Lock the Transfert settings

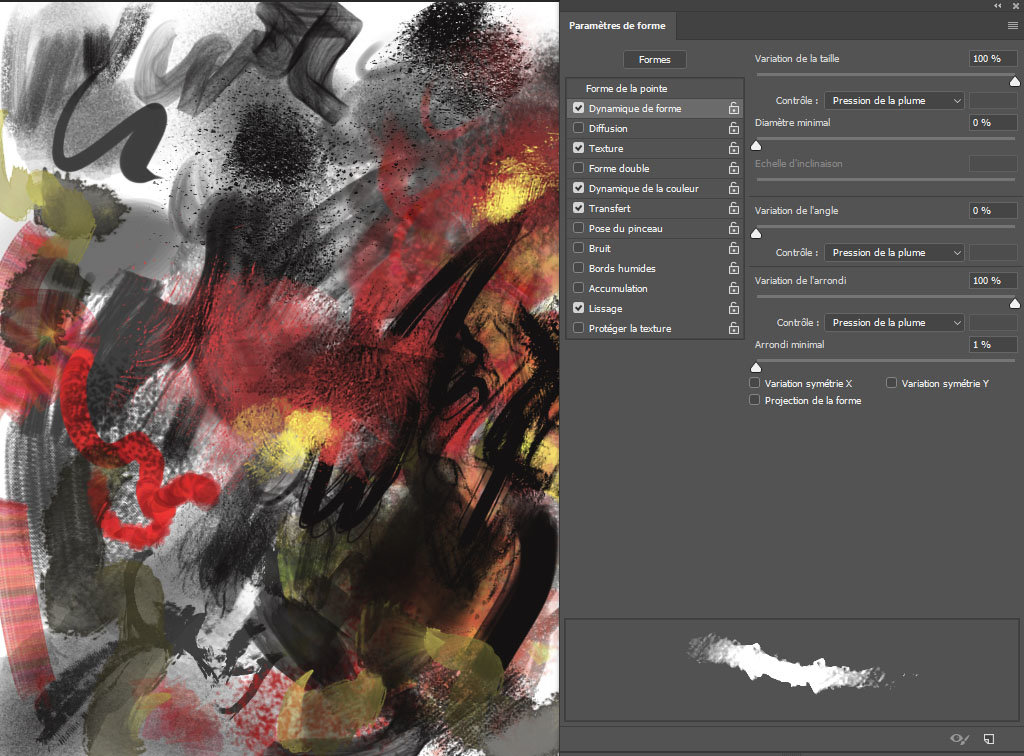(x=734, y=208)
